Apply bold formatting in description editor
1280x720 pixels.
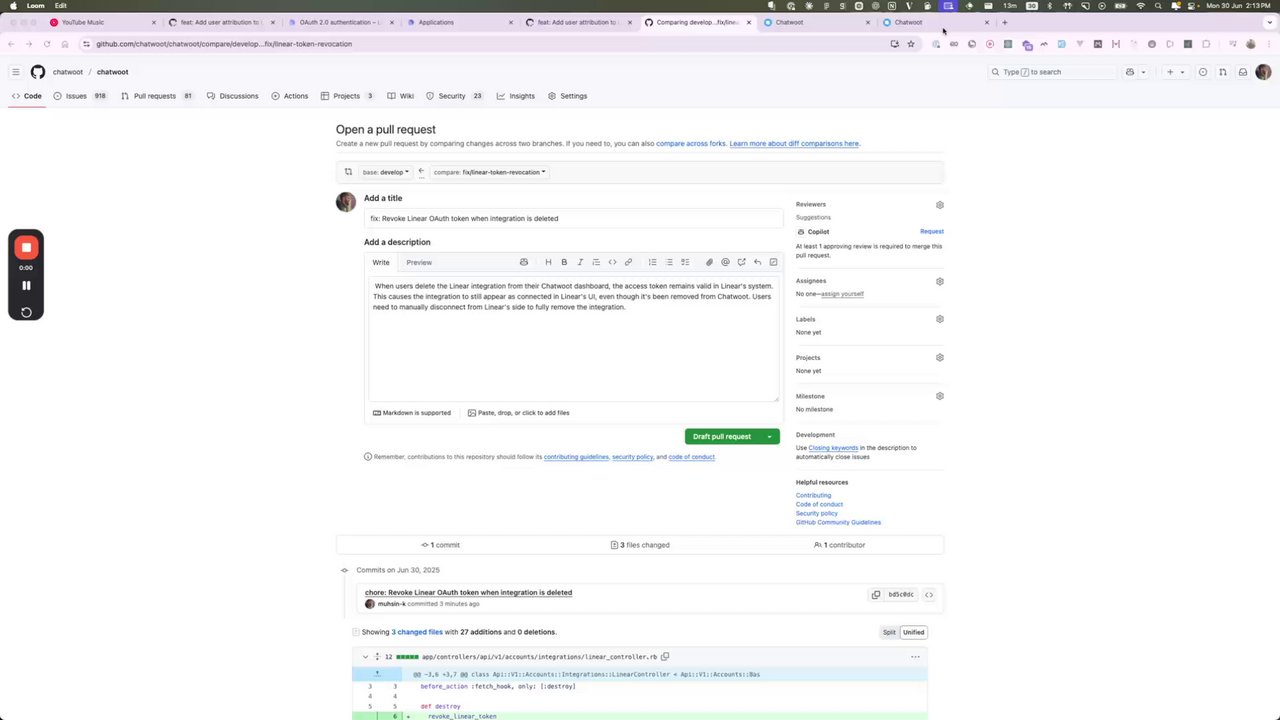click(564, 262)
